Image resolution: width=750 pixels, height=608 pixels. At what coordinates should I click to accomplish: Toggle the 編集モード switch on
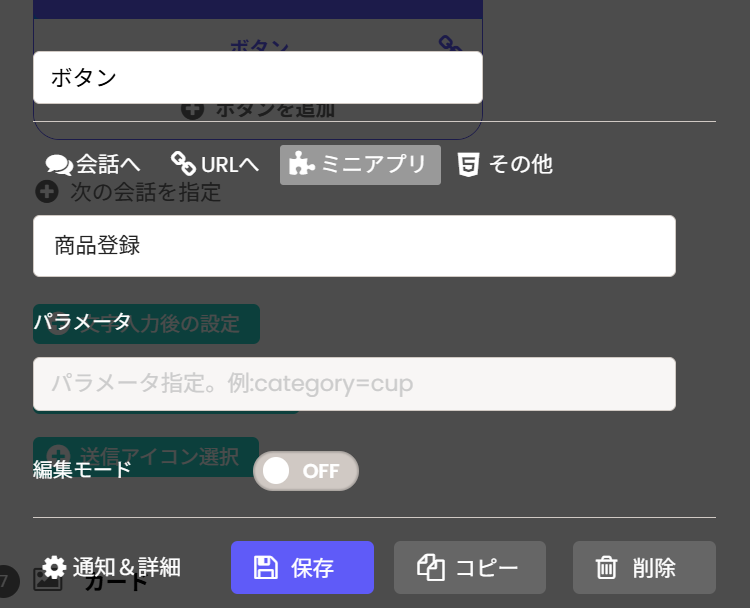[x=306, y=471]
